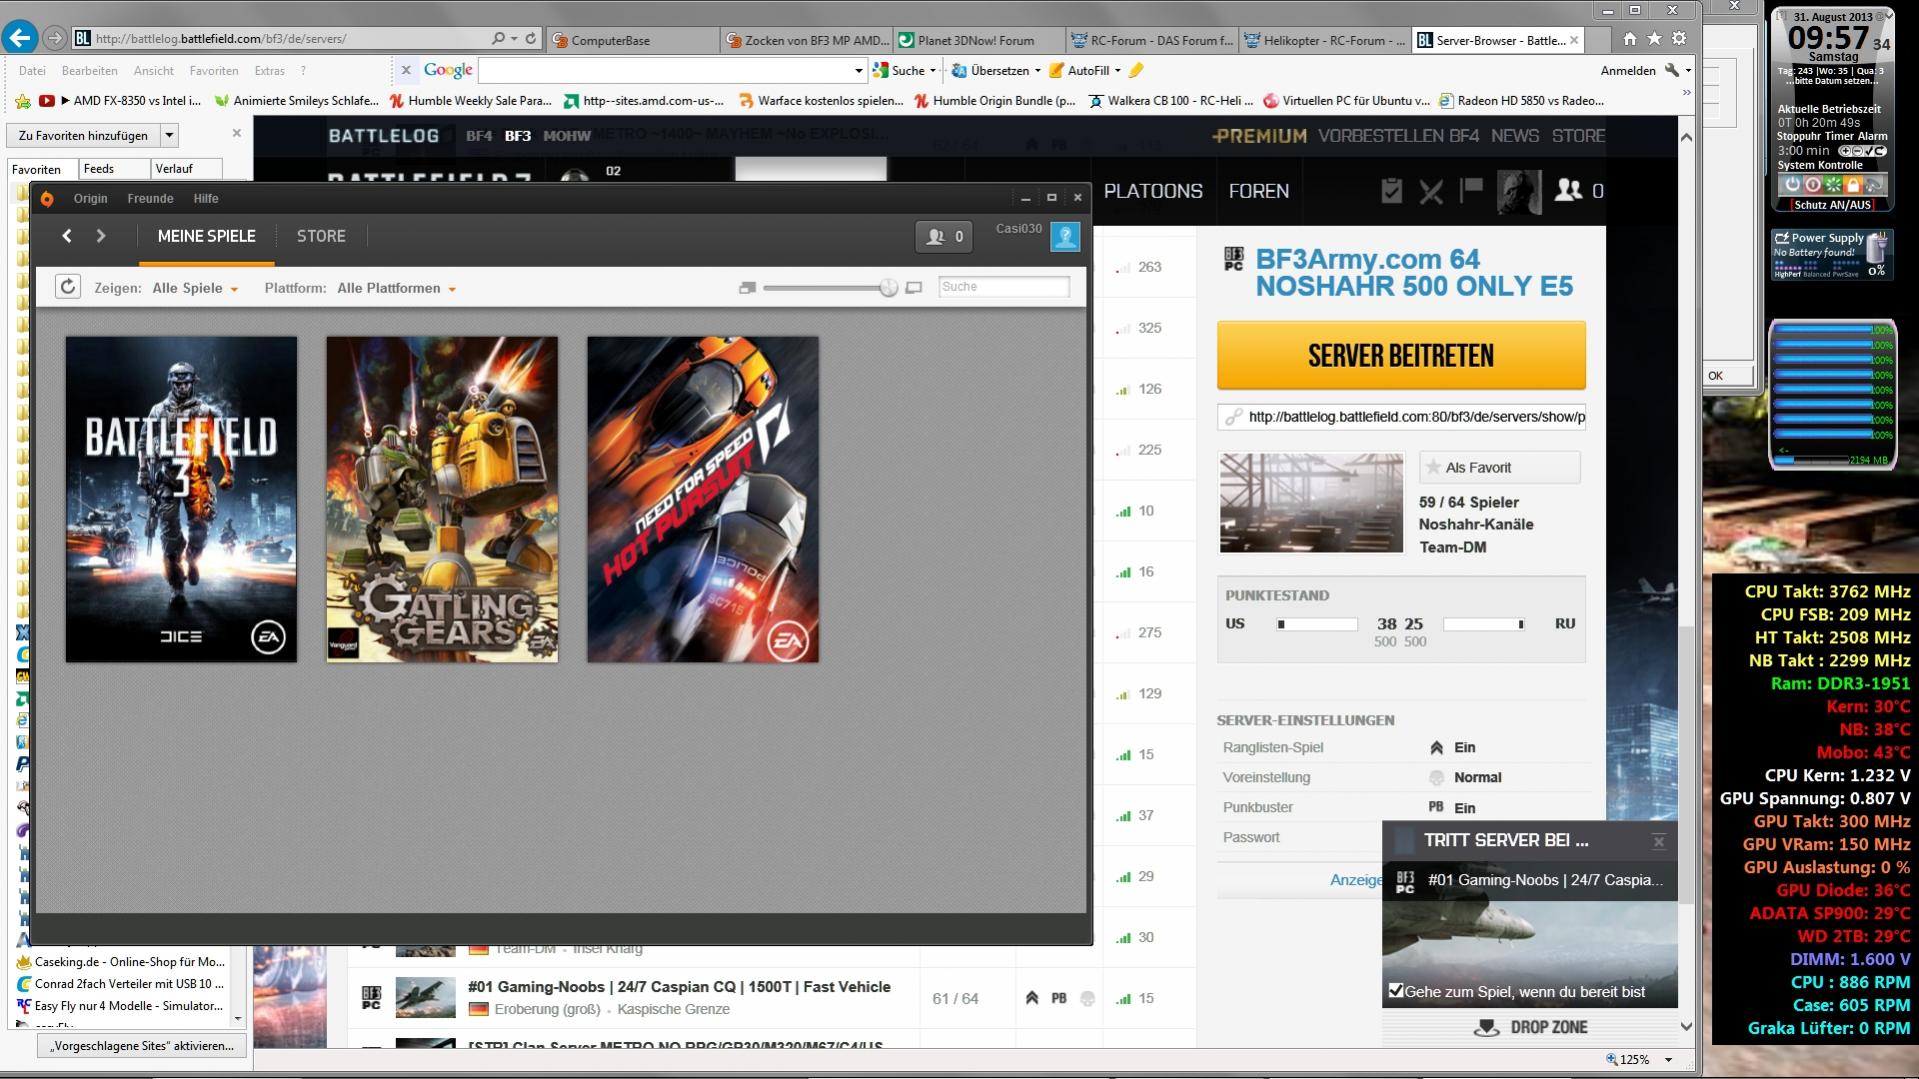Click the SERVER BEITRETEN button
The width and height of the screenshot is (1919, 1079).
click(1401, 355)
